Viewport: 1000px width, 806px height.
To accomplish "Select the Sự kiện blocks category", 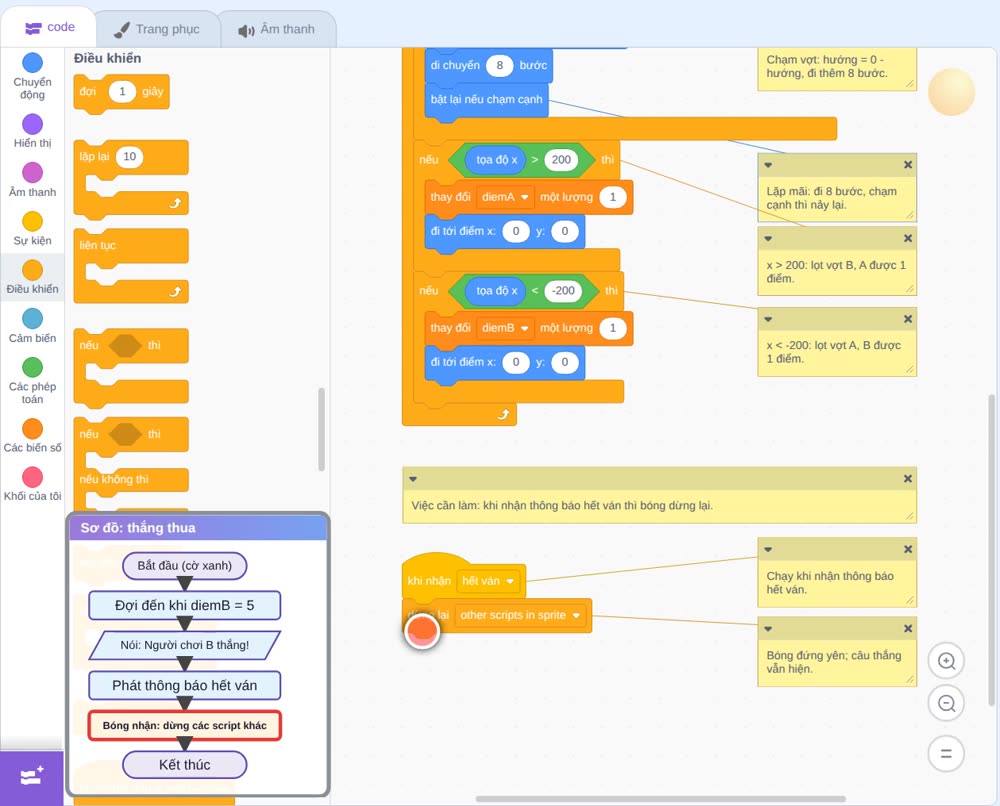I will (x=33, y=228).
